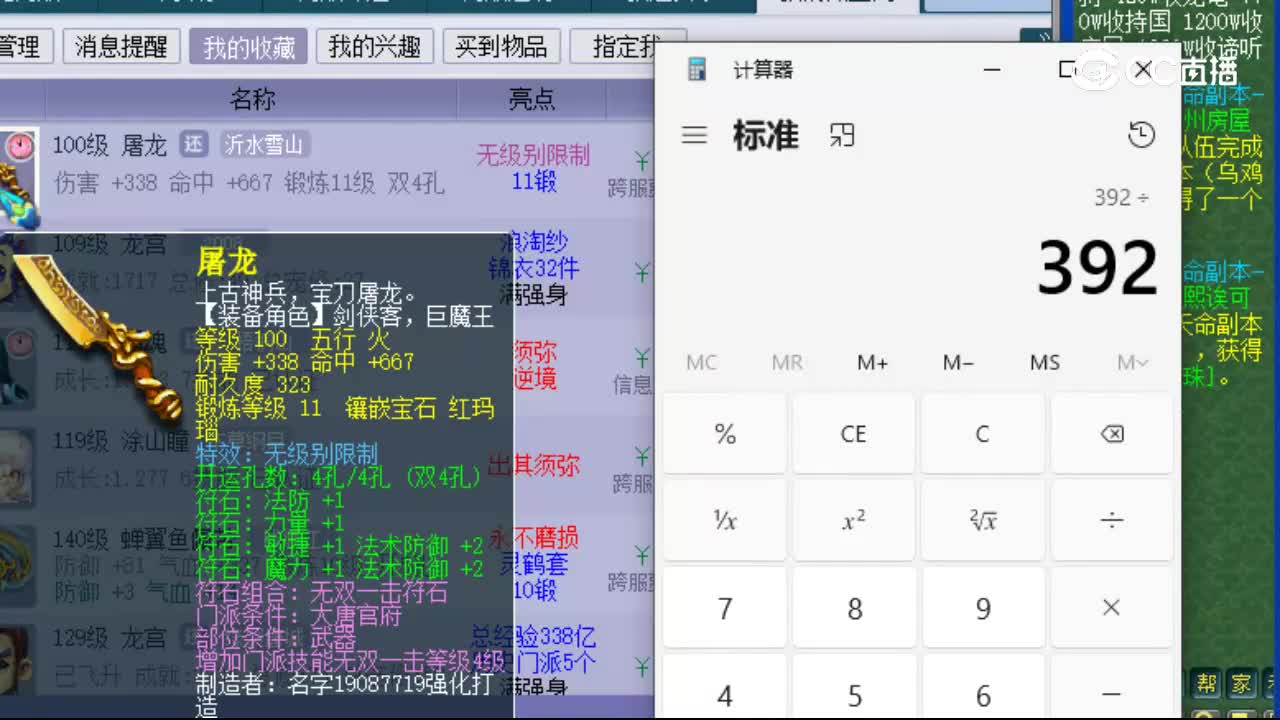Click the divide key on calculator

1111,520
